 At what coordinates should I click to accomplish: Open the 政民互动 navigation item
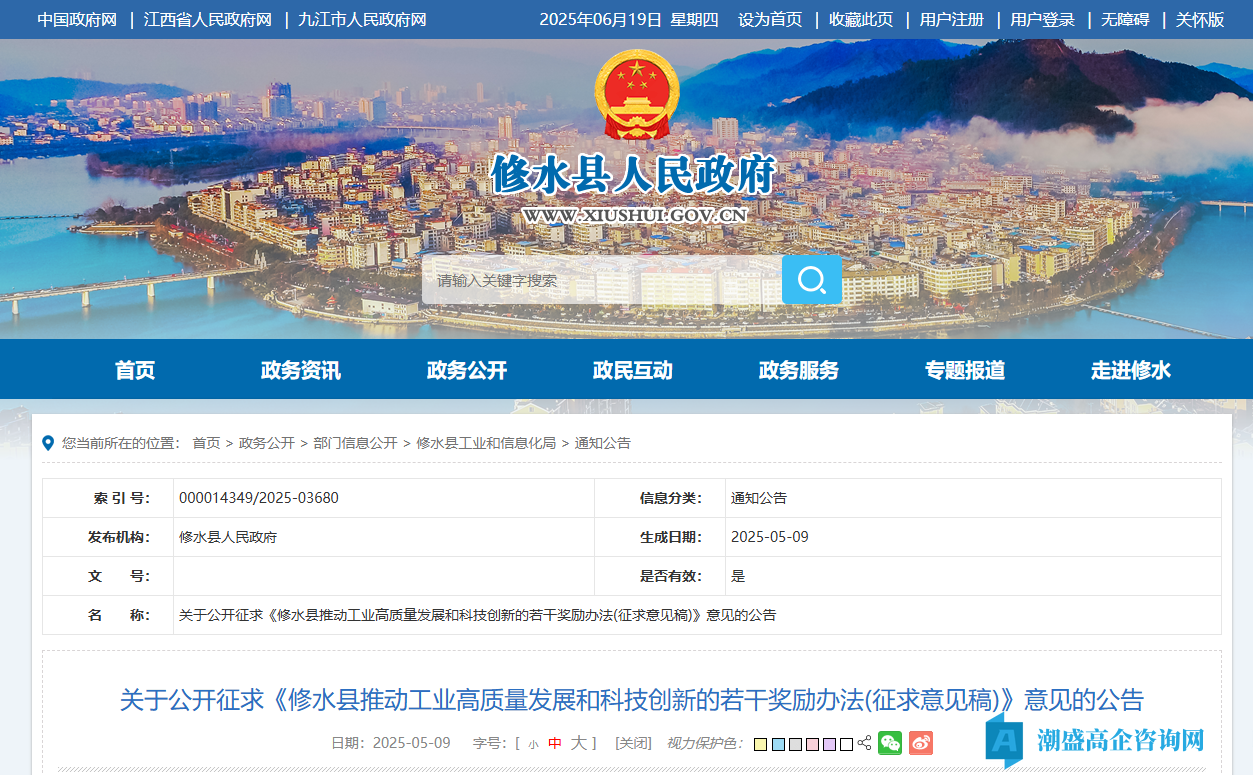[x=633, y=370]
